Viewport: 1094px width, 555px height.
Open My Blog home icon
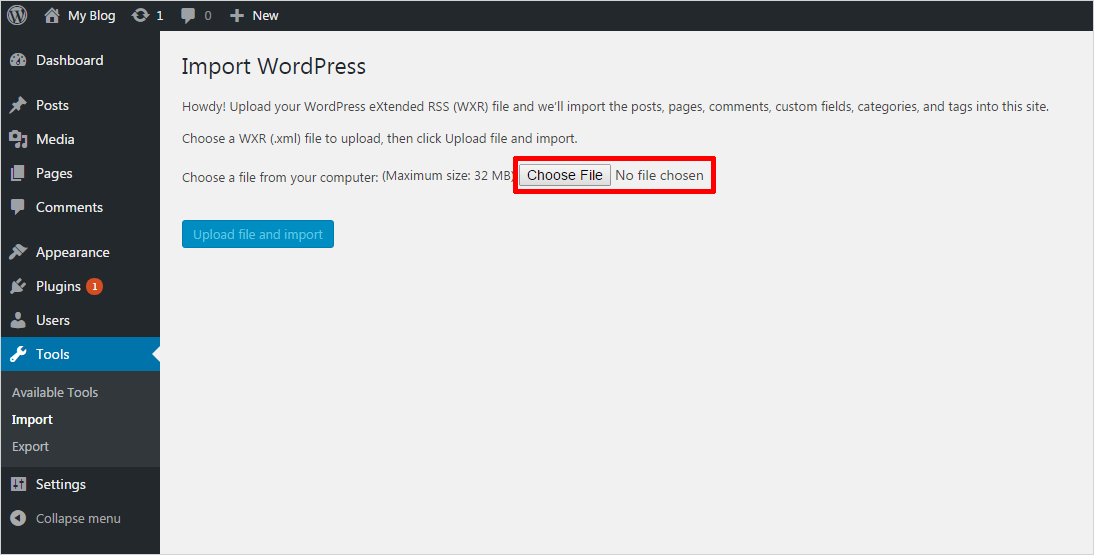pos(53,16)
